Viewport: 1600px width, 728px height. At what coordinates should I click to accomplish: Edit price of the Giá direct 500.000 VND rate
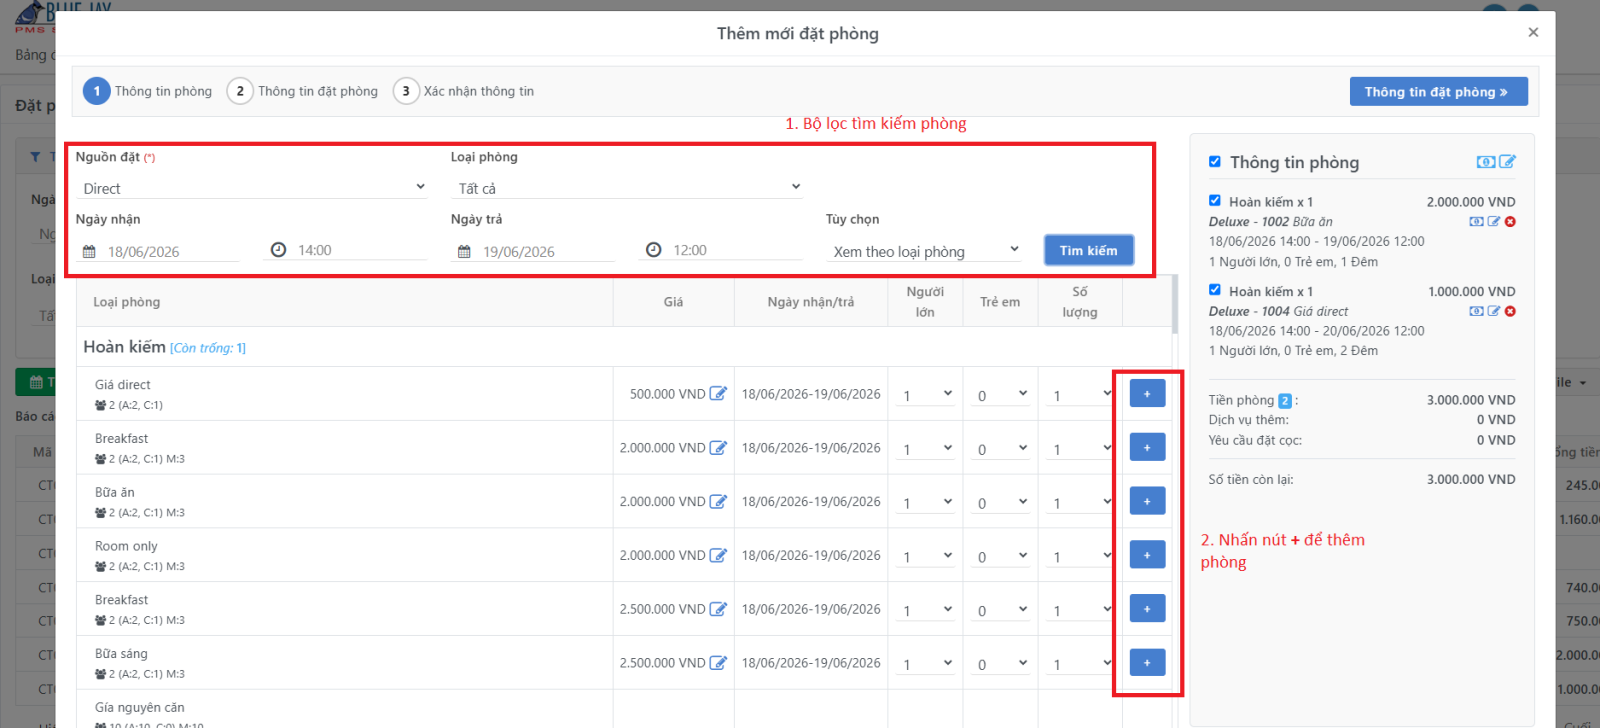(x=718, y=394)
